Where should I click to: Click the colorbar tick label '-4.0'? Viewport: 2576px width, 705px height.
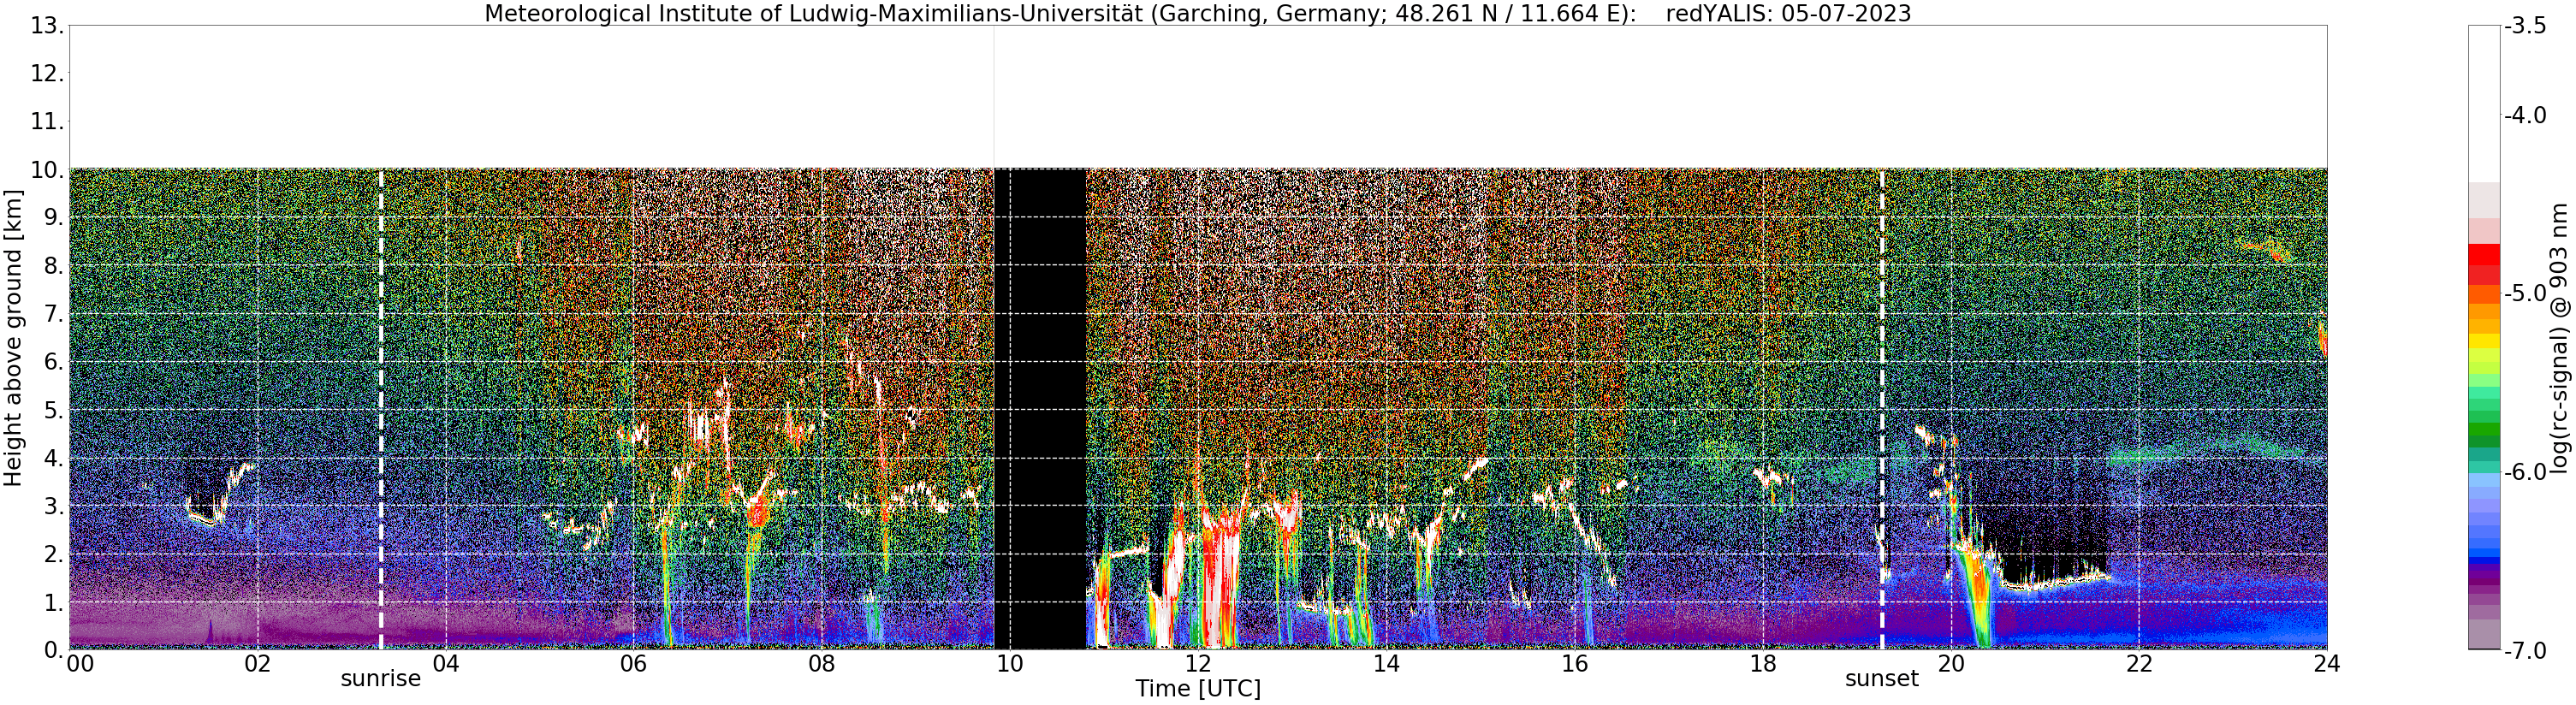(2525, 116)
